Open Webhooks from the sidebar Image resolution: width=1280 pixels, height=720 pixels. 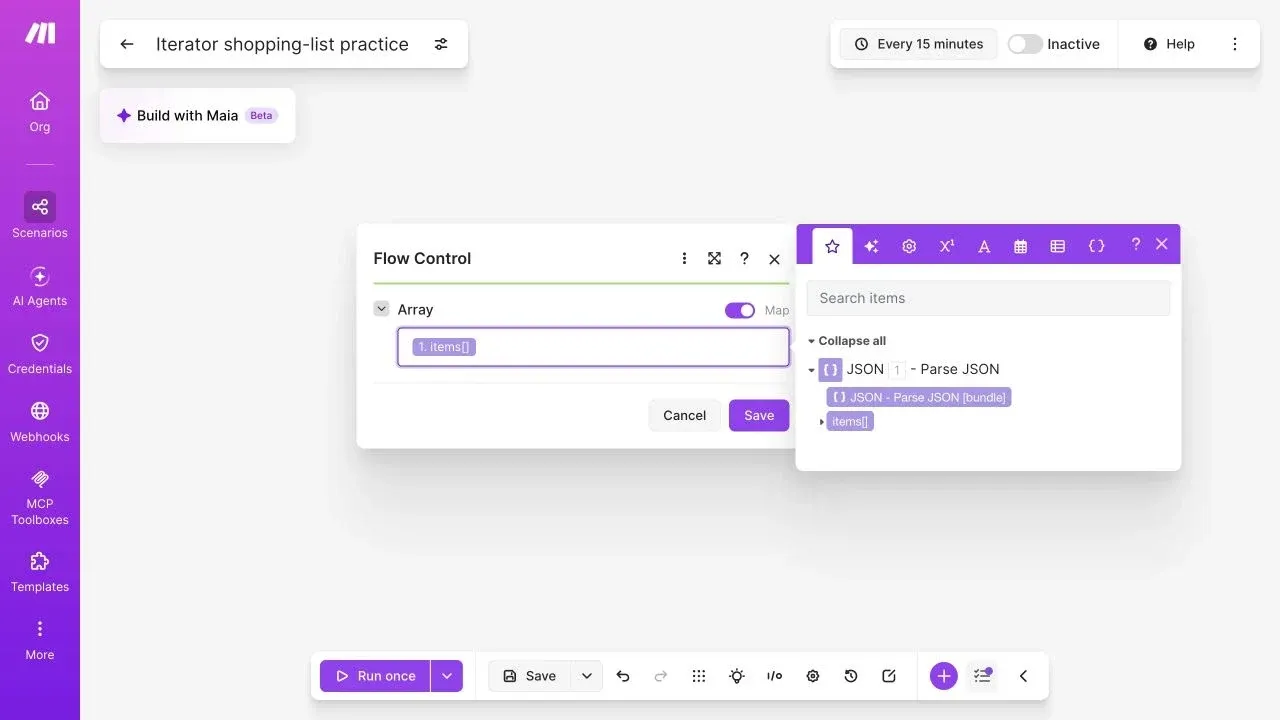tap(40, 422)
